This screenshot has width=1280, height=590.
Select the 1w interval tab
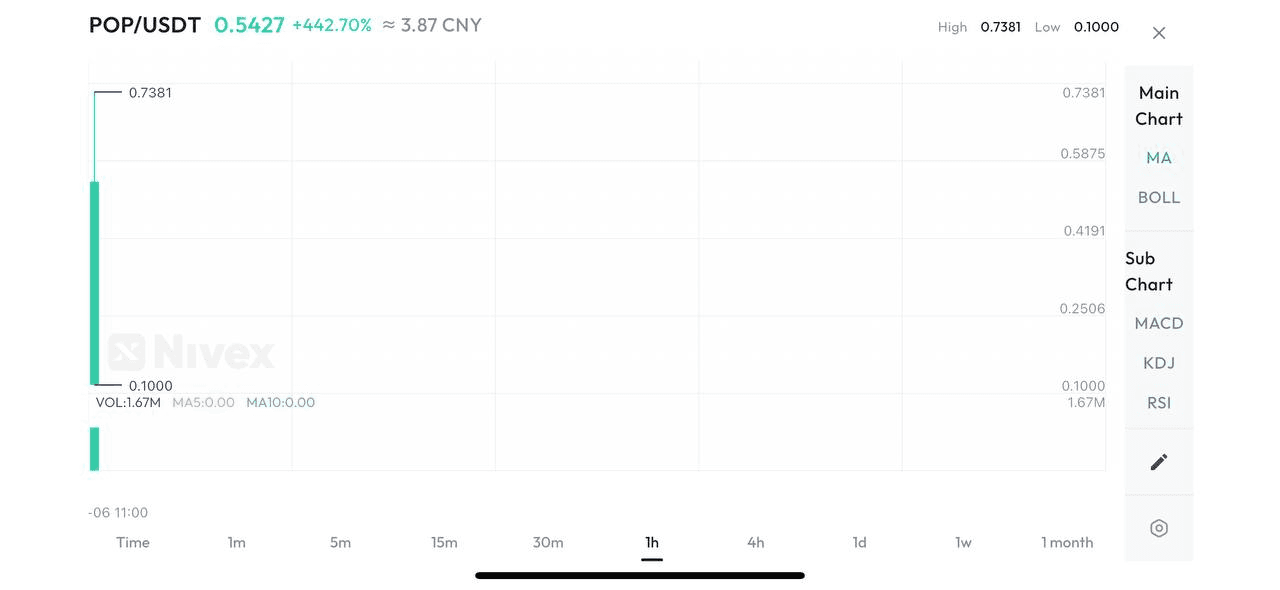(963, 542)
